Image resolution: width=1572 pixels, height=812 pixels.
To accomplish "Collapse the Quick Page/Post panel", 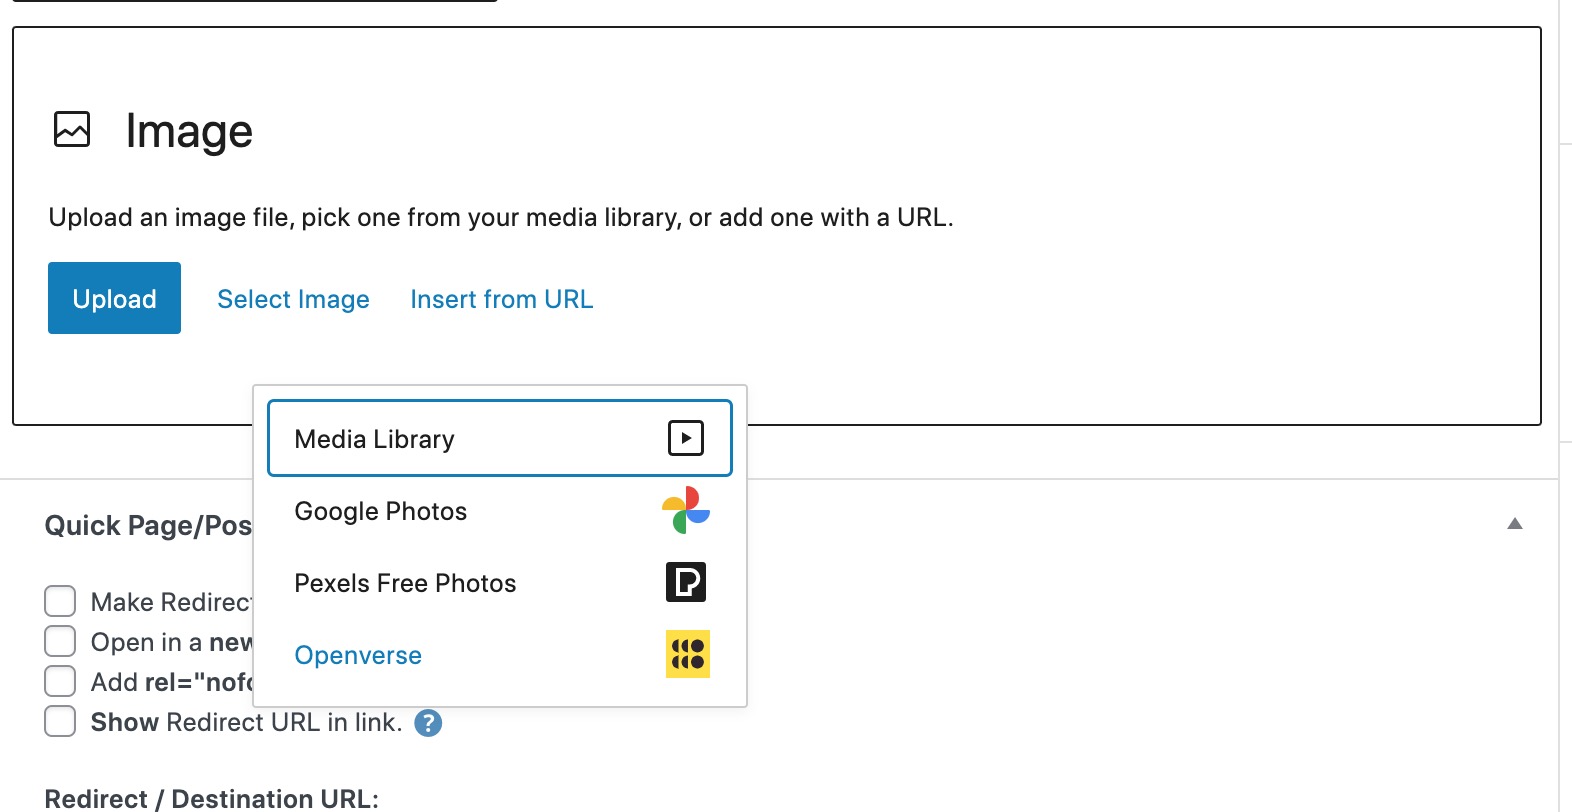I will [x=1516, y=523].
